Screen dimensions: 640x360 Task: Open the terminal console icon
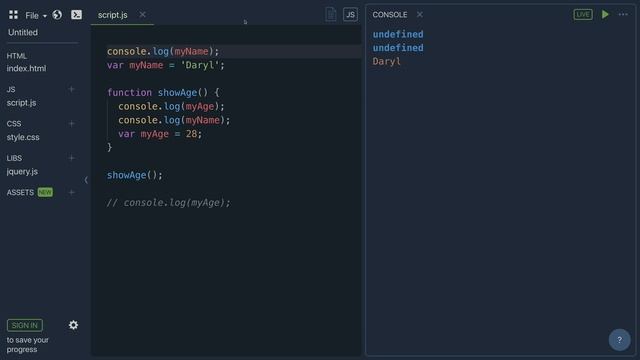(76, 15)
